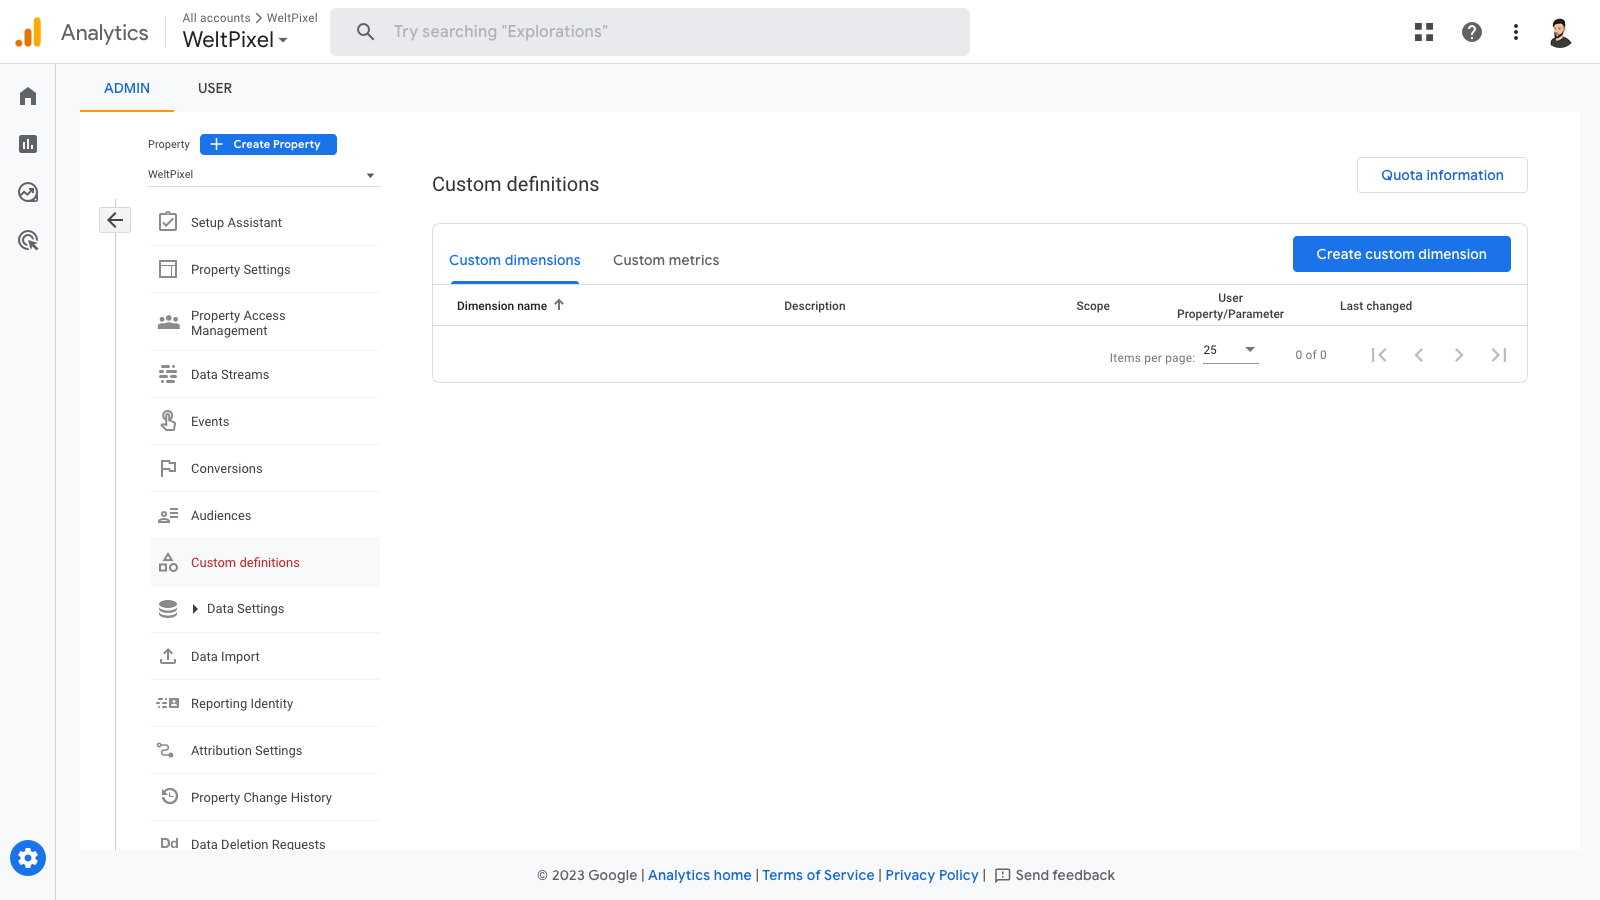
Task: Open the Admin gear icon at bottom left
Action: 28,858
